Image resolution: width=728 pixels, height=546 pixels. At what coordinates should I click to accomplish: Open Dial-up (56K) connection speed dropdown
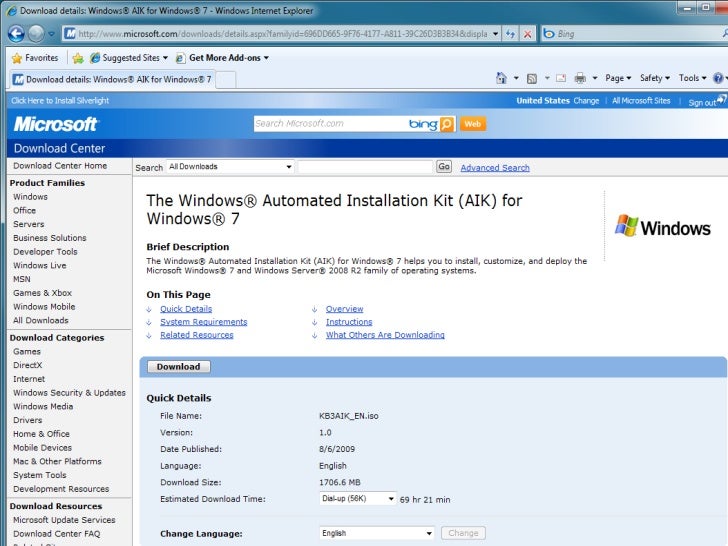[358, 499]
